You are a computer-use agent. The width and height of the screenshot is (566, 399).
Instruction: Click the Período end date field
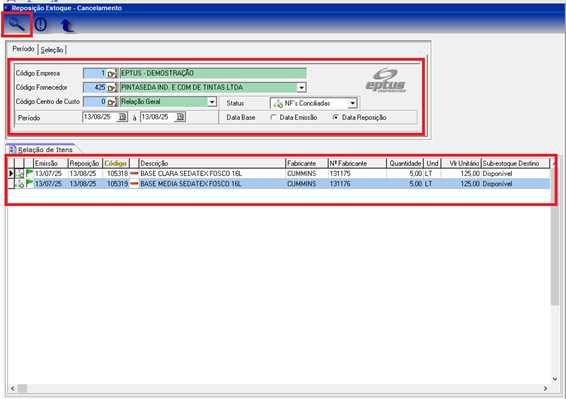158,117
